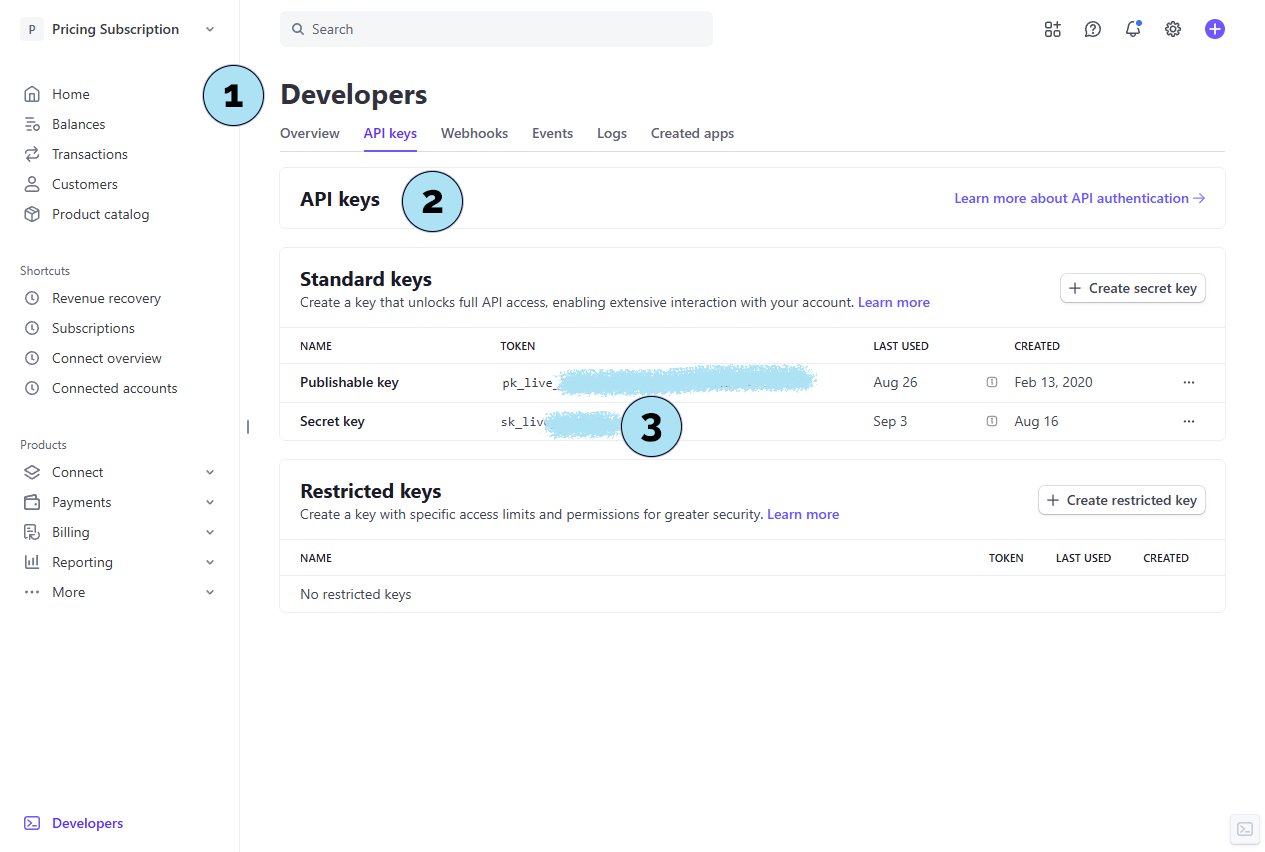Image resolution: width=1265 pixels, height=852 pixels.
Task: Open more options for Secret key
Action: pos(1189,421)
